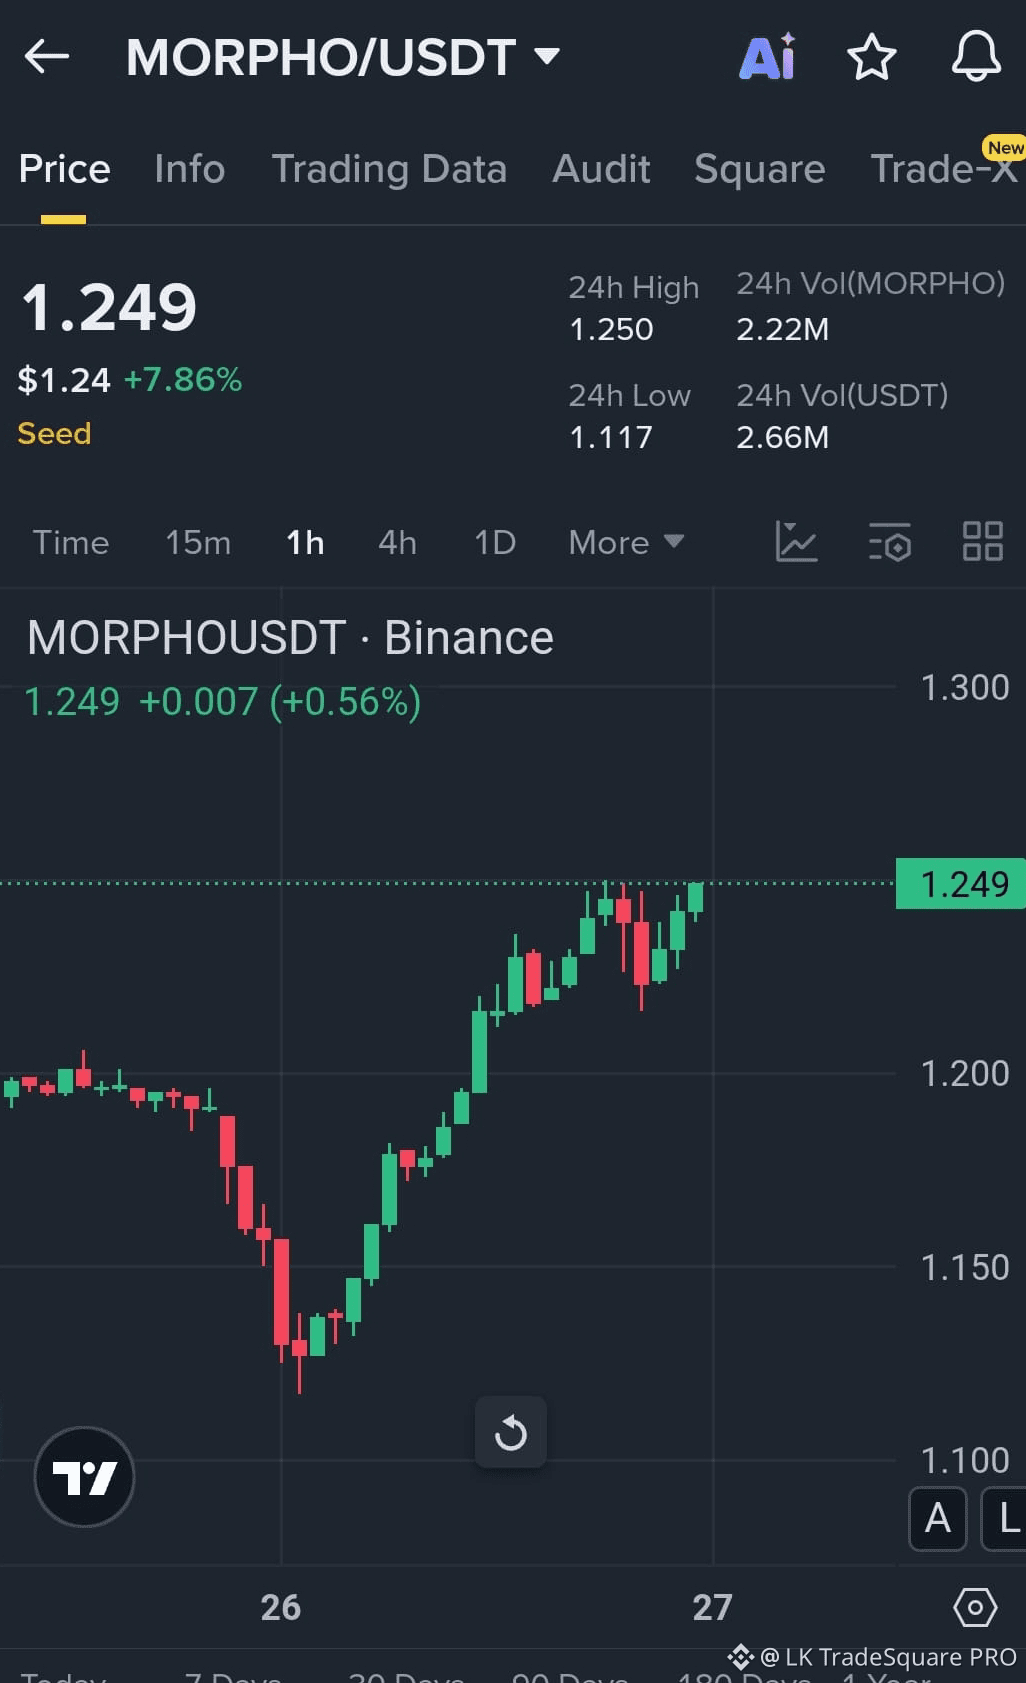
Task: Select the Time chart interval
Action: [x=70, y=542]
